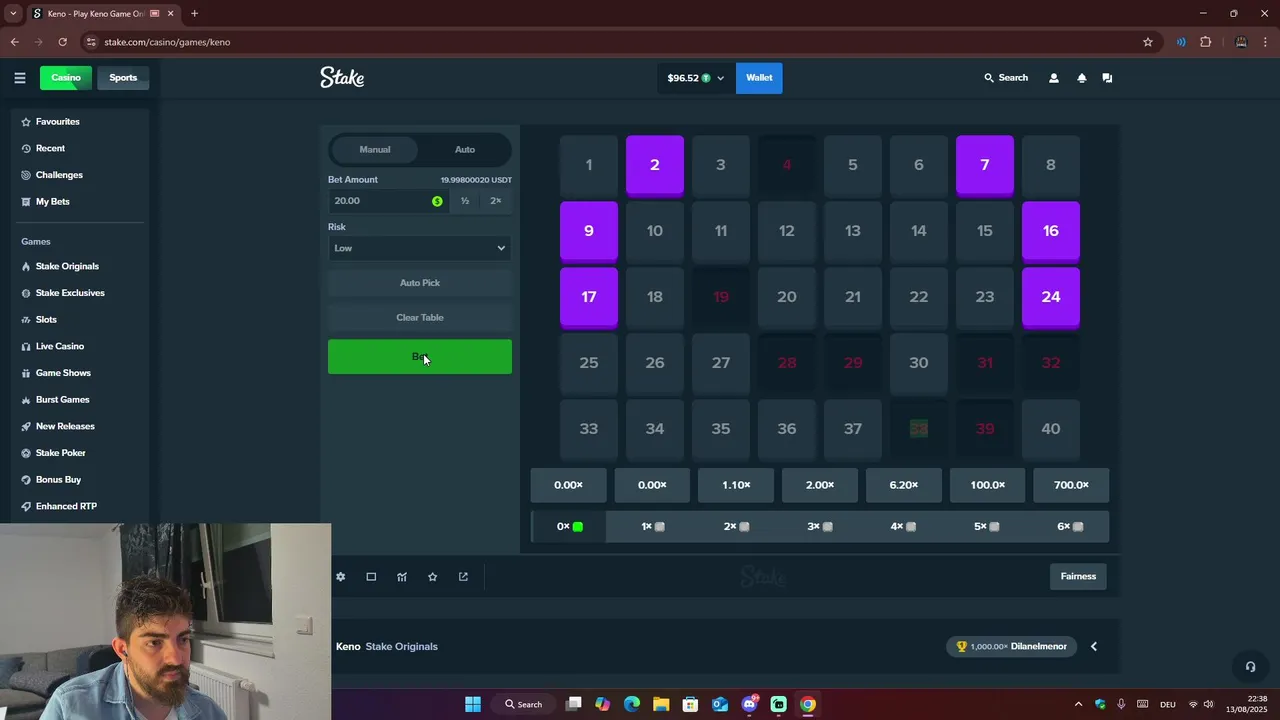The width and height of the screenshot is (1280, 720).
Task: Deselect Keno tile 17
Action: 589,297
